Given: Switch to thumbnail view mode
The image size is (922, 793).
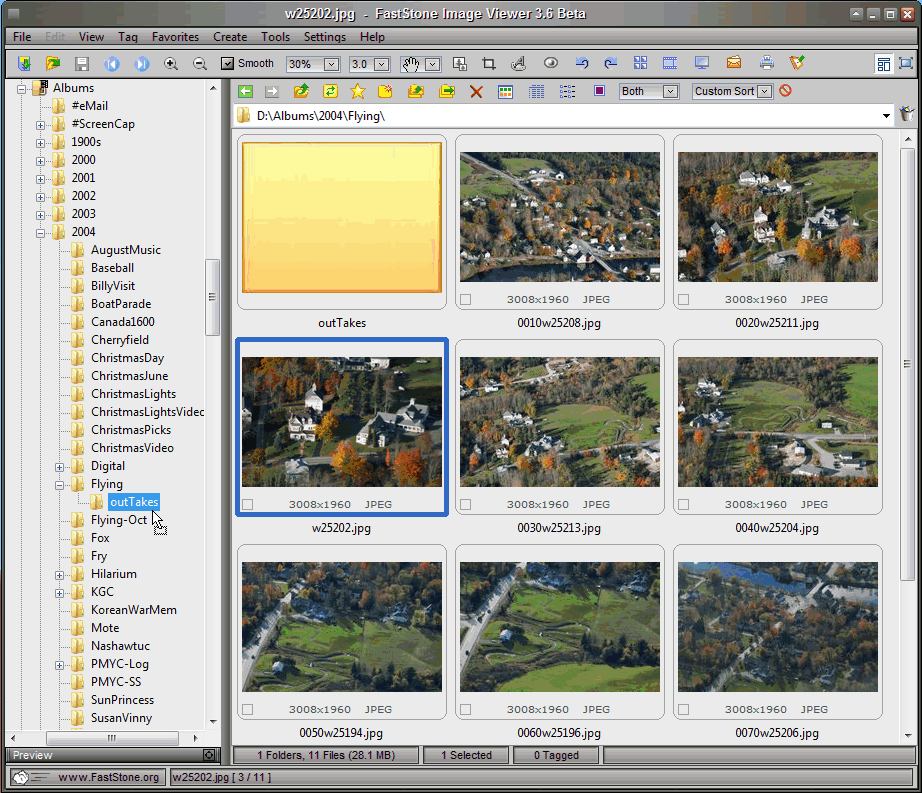Looking at the screenshot, I should [505, 92].
